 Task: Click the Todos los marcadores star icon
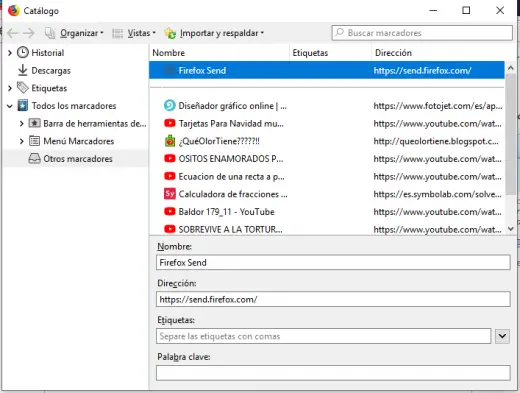(23, 106)
